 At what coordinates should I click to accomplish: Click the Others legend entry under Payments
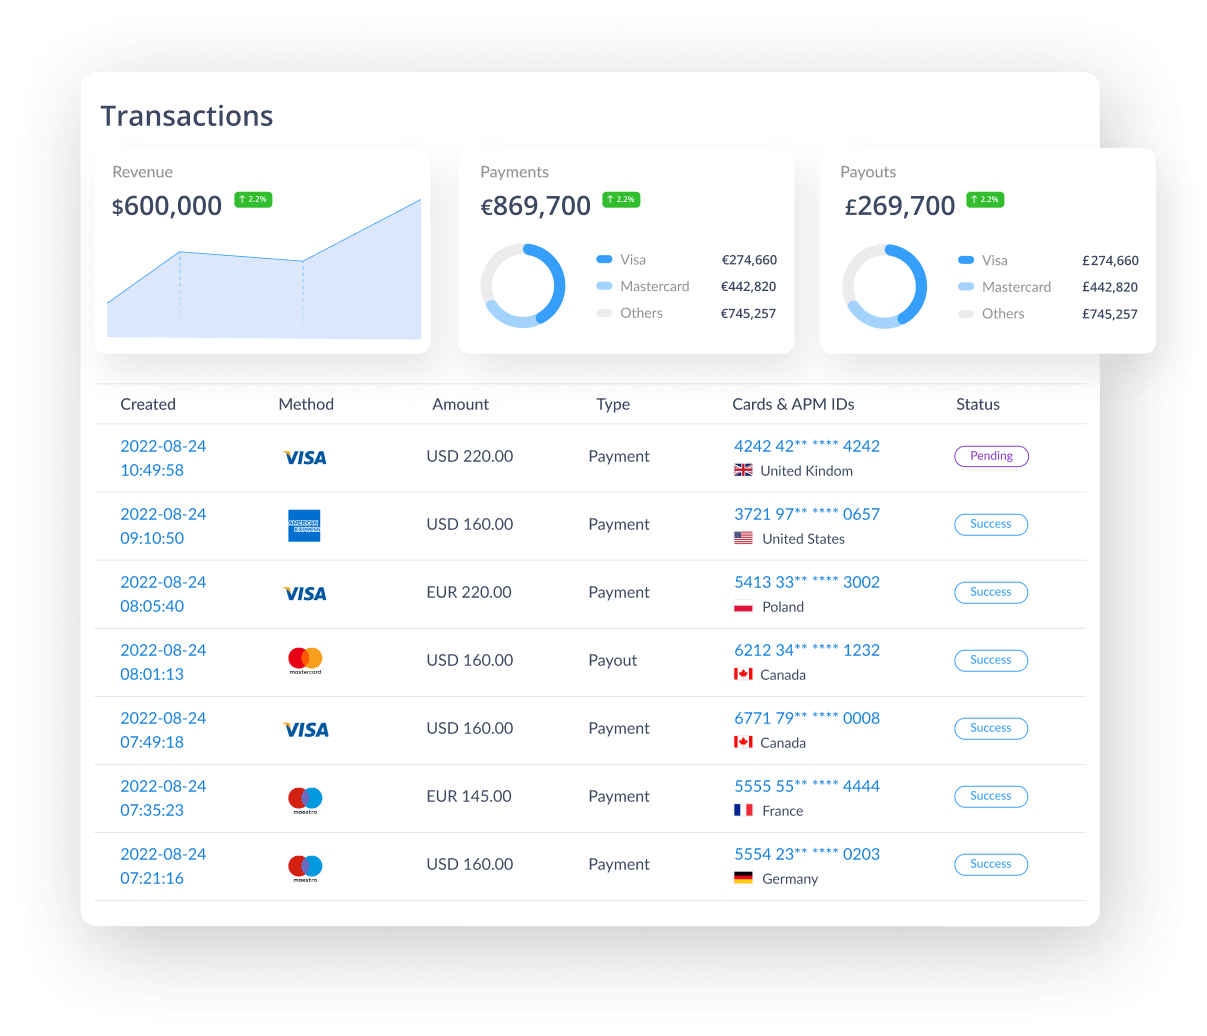click(x=643, y=312)
